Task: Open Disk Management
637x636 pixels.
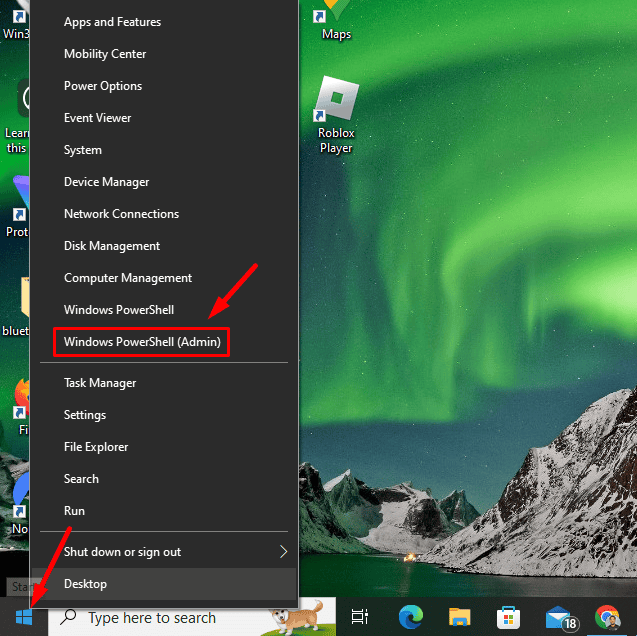Action: [164, 246]
